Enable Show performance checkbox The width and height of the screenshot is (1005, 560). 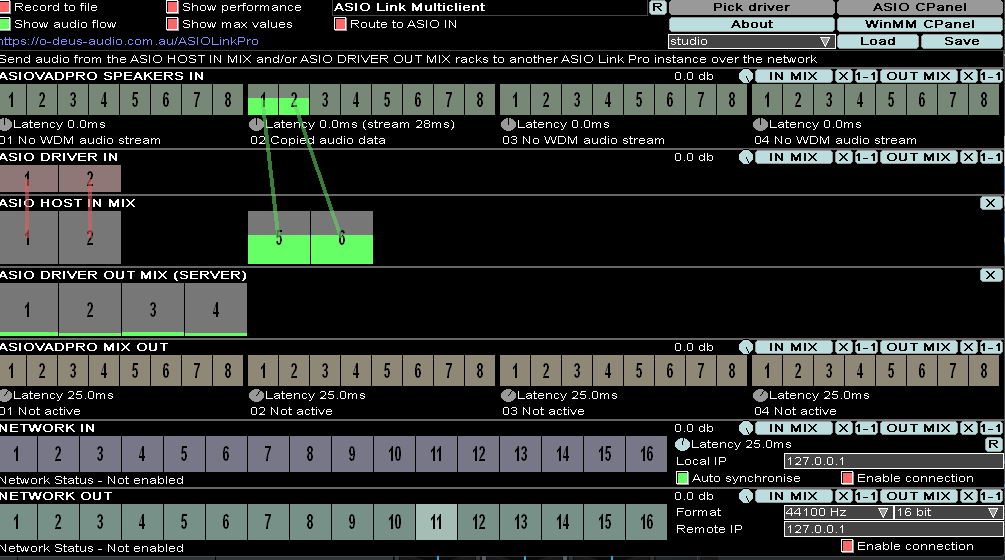click(172, 7)
